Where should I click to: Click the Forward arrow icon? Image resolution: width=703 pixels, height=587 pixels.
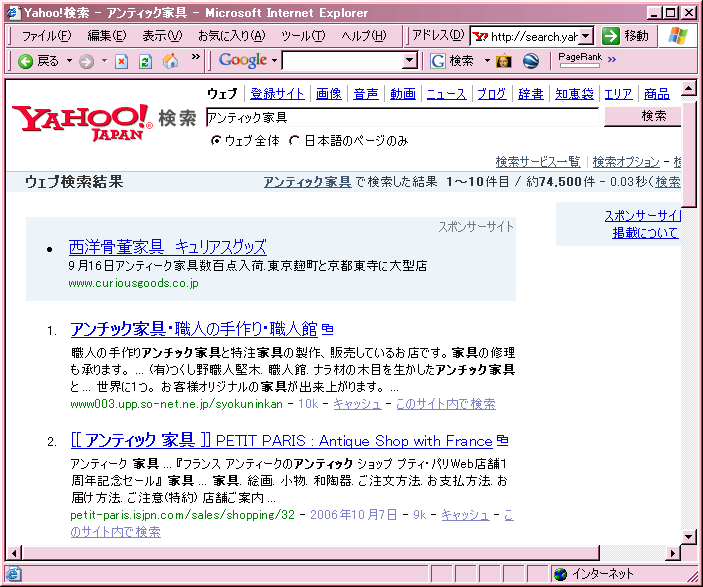(87, 61)
